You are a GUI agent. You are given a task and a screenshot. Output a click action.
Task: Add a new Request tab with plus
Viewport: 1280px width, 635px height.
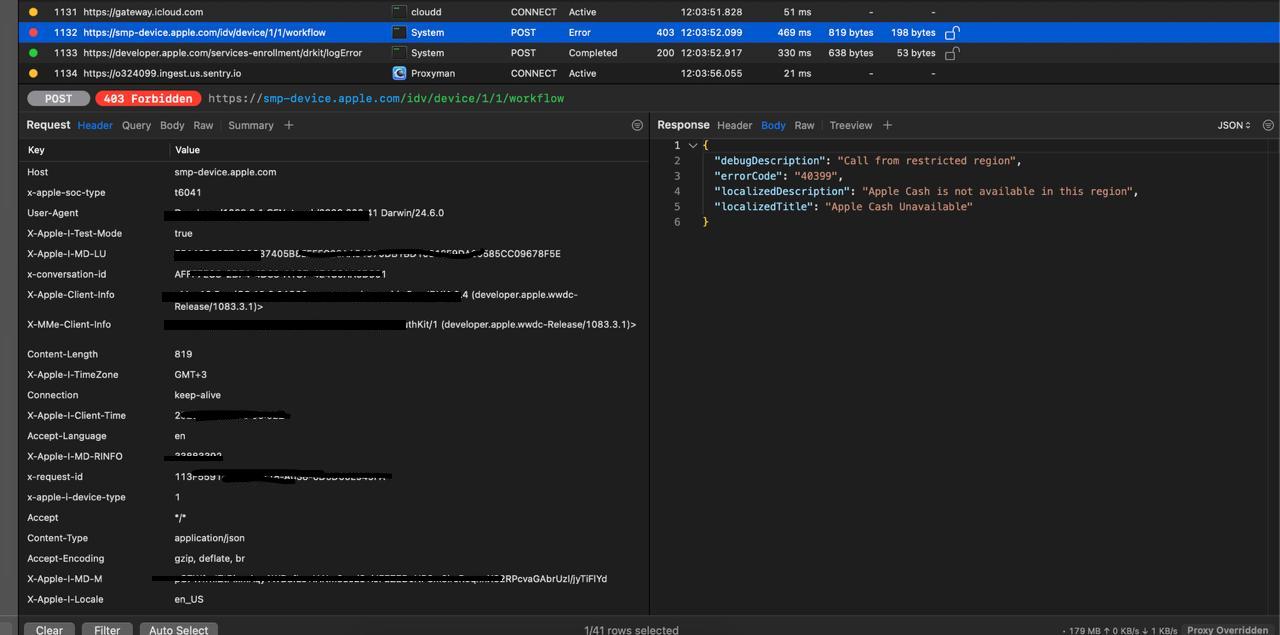coord(289,125)
